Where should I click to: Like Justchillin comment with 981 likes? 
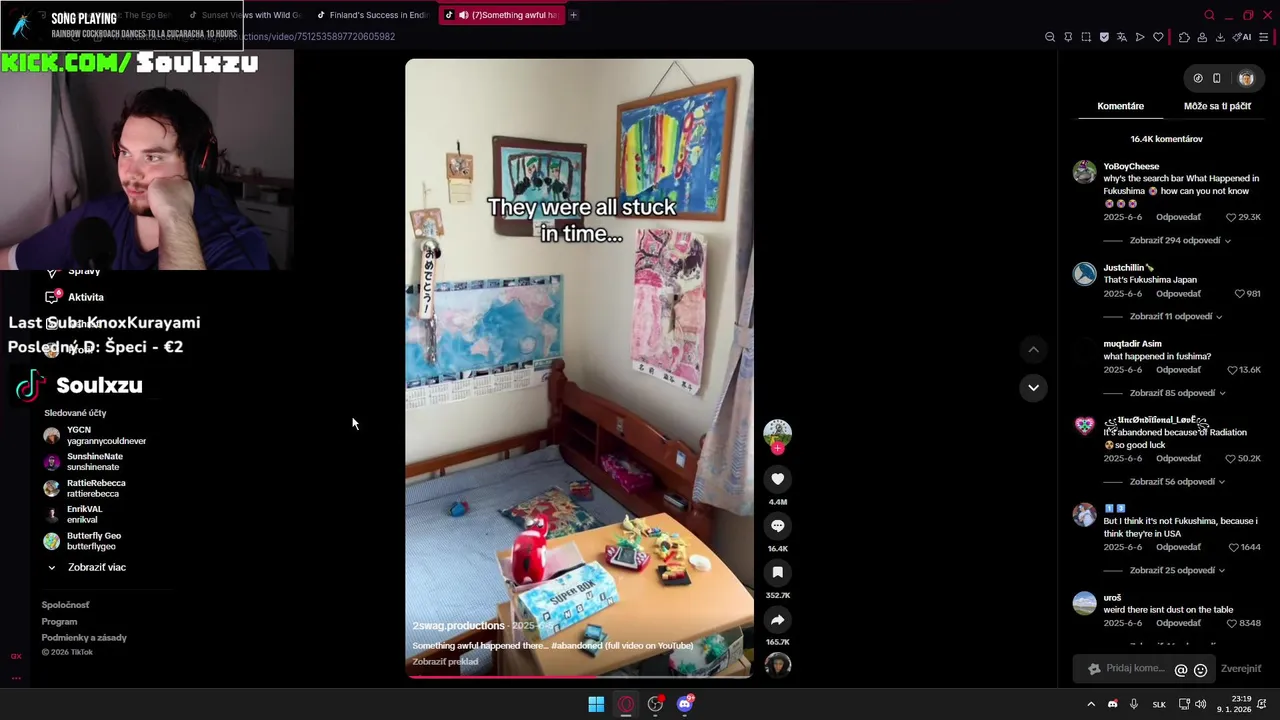coord(1239,294)
